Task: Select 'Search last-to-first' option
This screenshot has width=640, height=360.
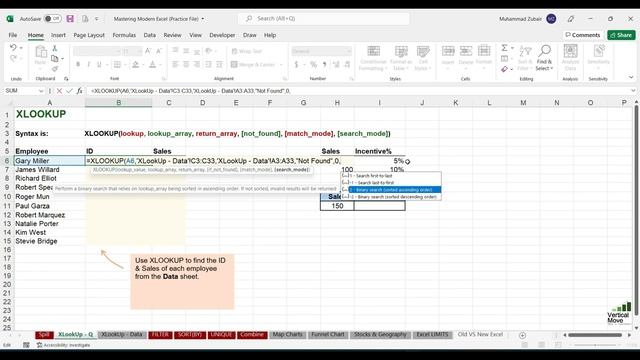Action: click(391, 183)
